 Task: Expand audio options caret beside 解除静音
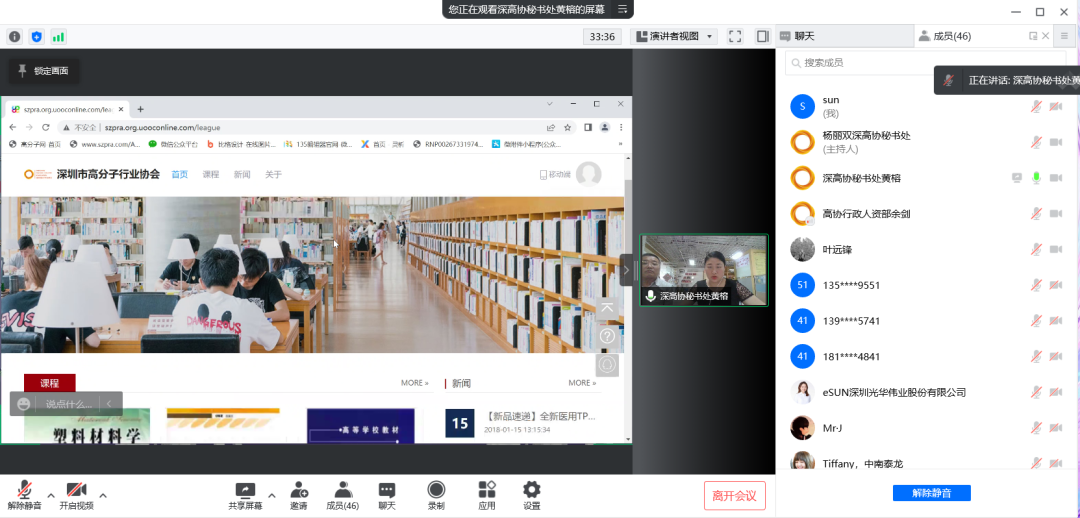pyautogui.click(x=51, y=495)
